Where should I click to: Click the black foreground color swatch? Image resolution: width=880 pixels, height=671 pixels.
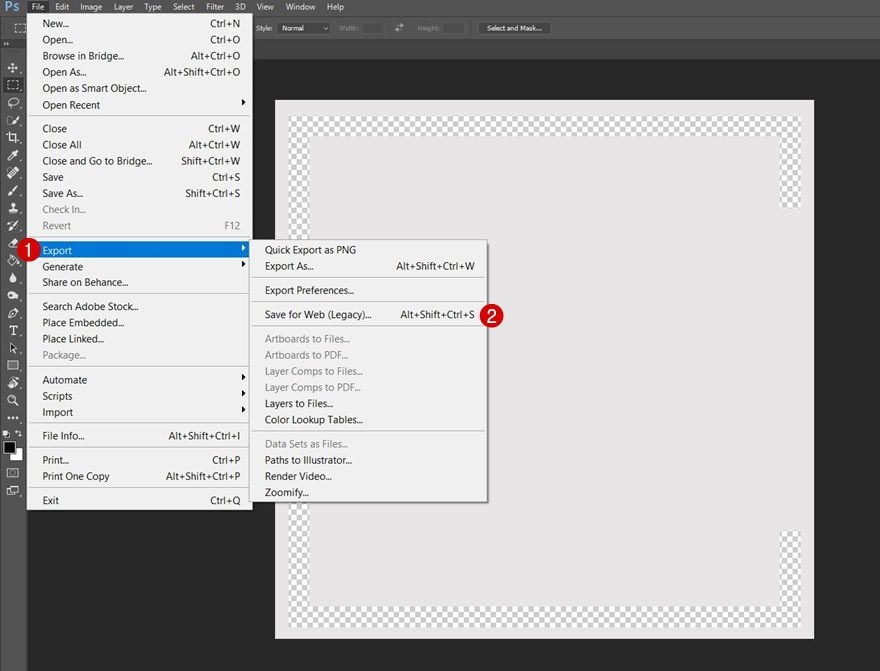[9, 448]
